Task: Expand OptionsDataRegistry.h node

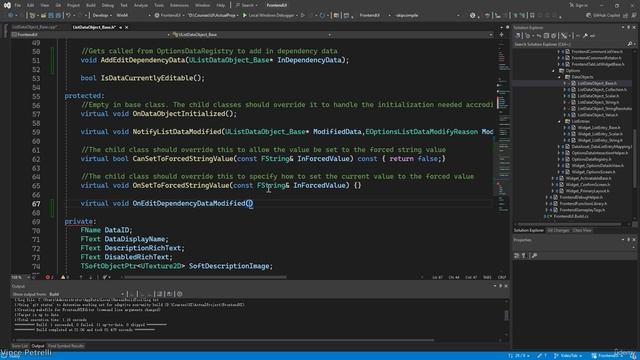Action: point(559,159)
